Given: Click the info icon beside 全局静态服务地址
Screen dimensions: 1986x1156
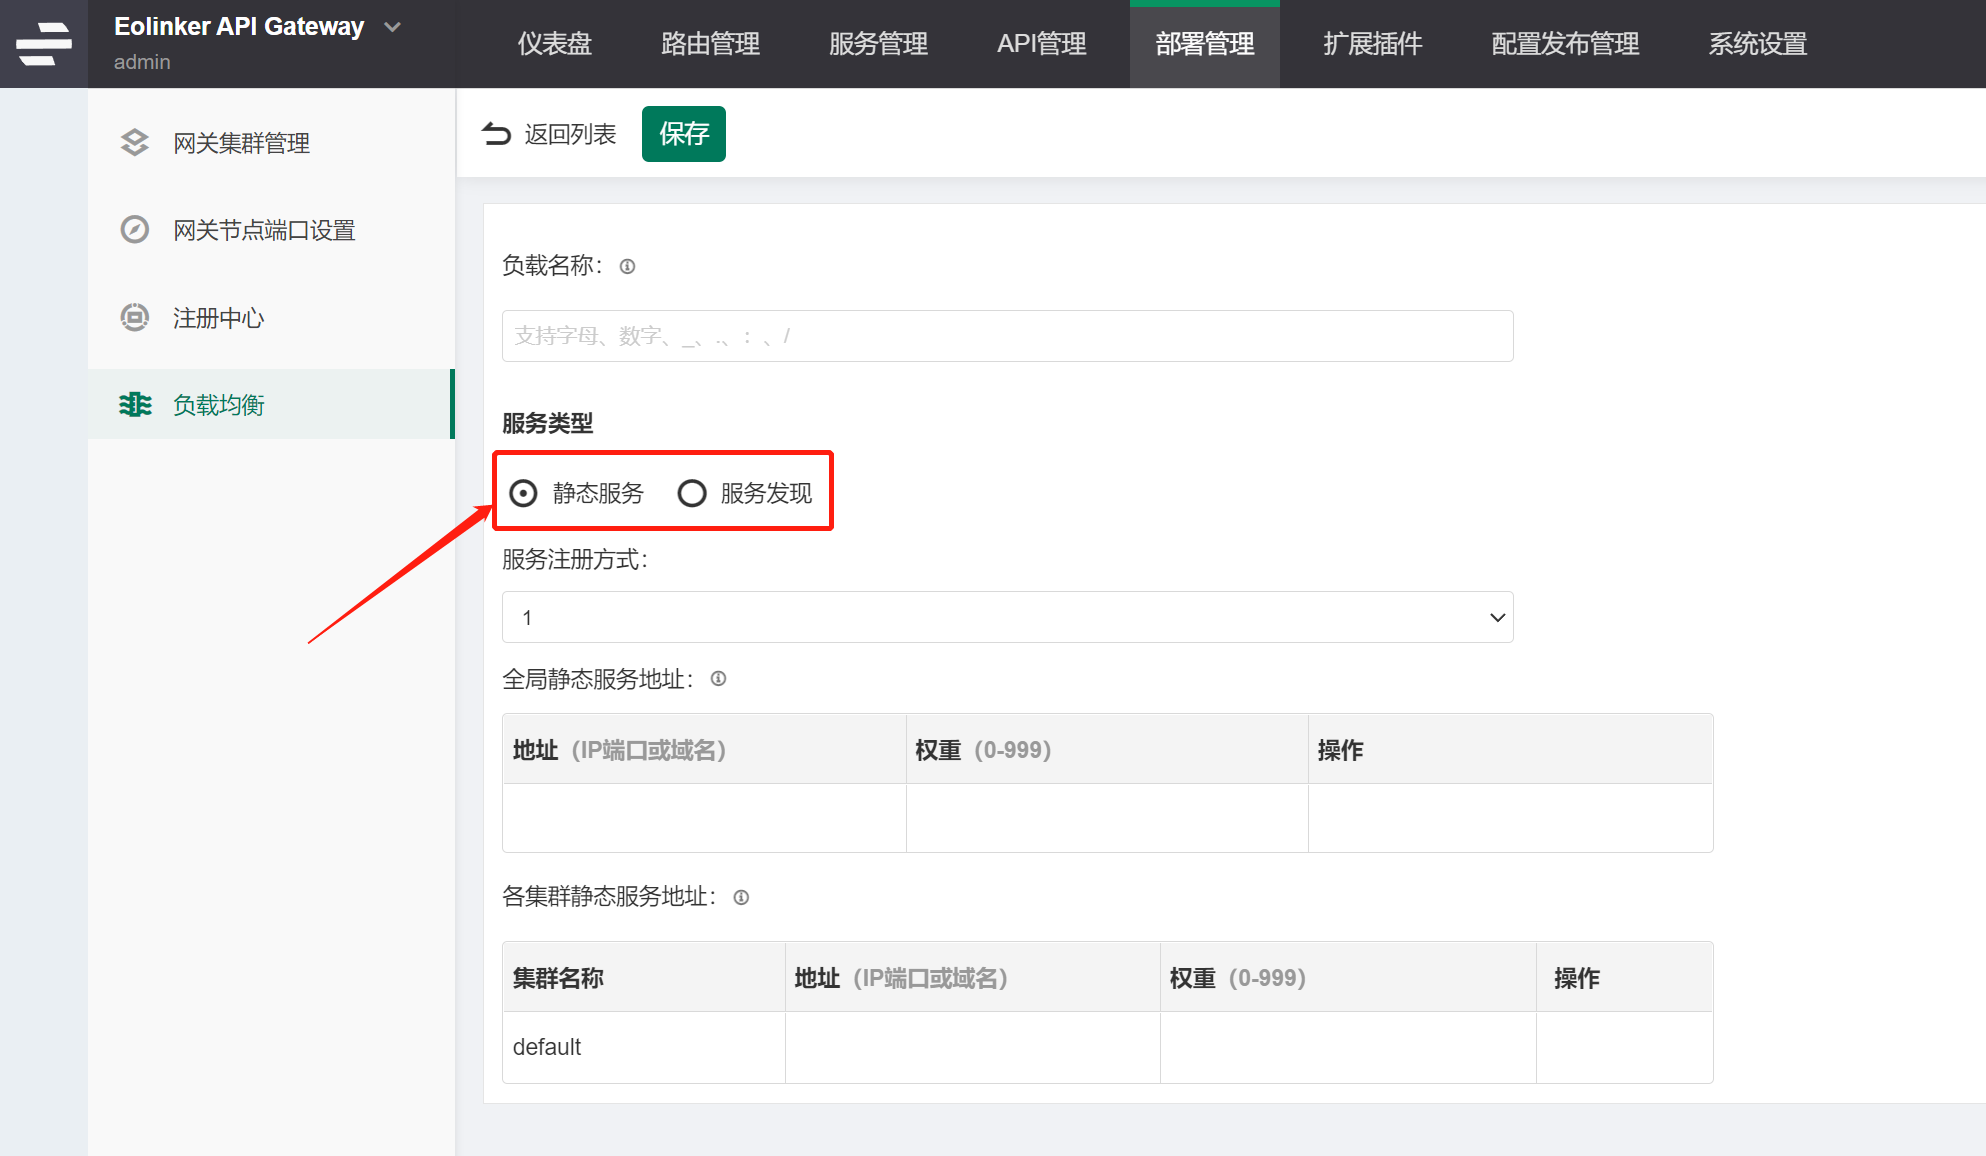Looking at the screenshot, I should pos(718,678).
